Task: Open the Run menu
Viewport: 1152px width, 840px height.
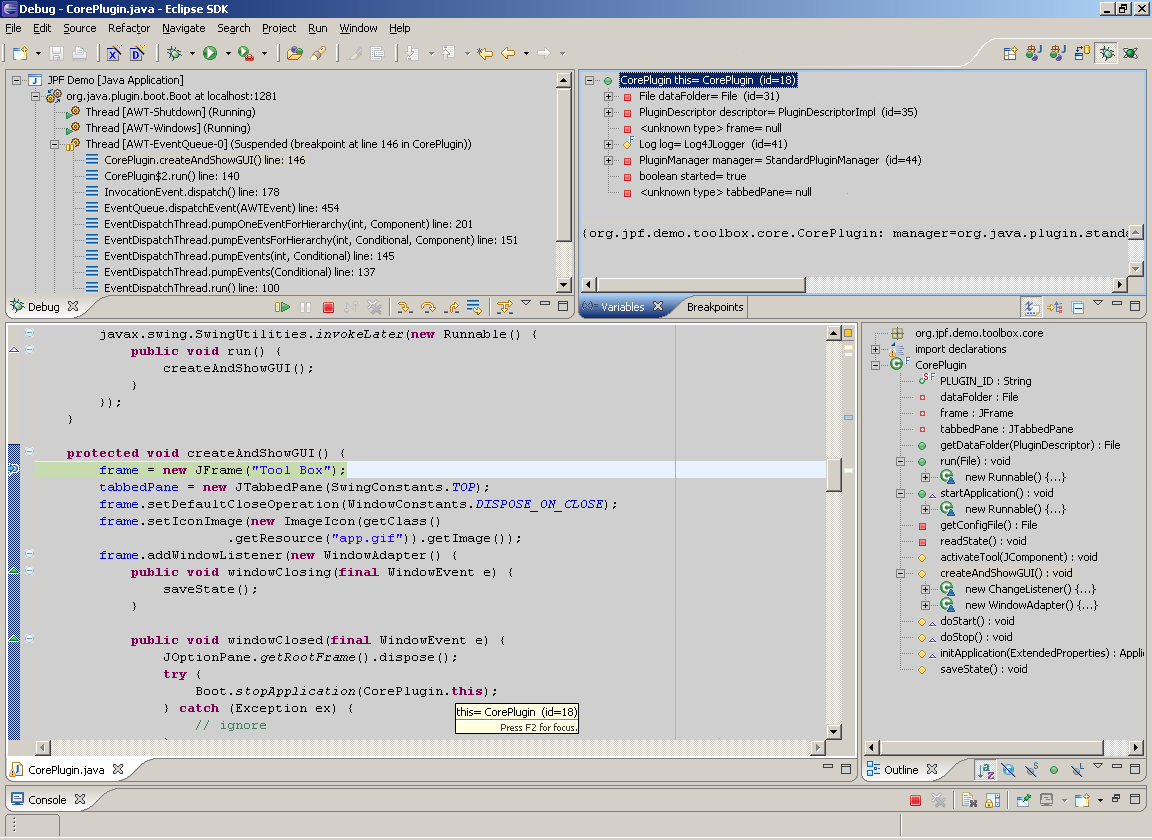Action: point(317,28)
